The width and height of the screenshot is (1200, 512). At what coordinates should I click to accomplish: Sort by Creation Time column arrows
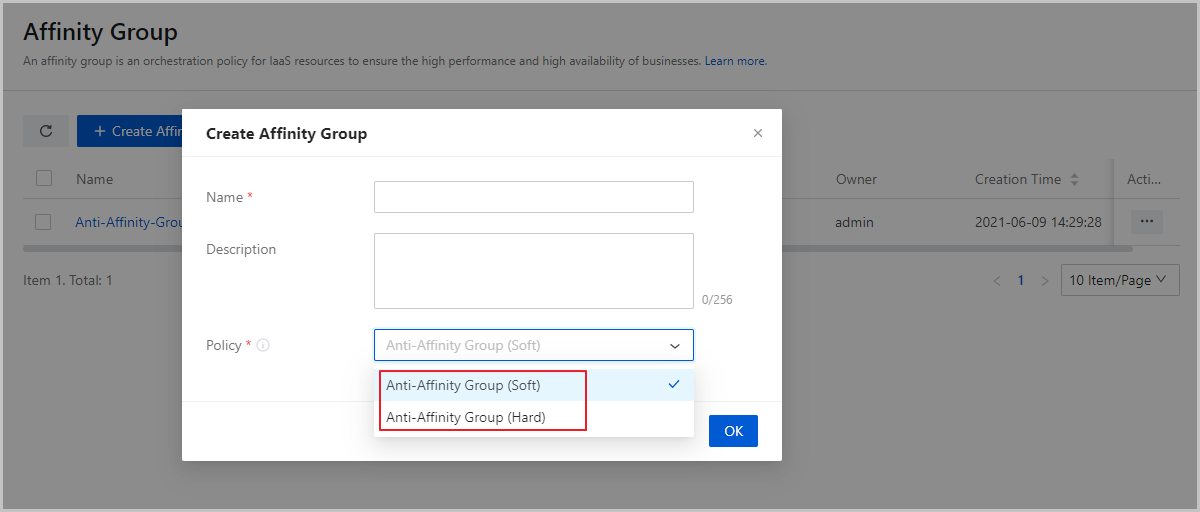pos(1074,180)
